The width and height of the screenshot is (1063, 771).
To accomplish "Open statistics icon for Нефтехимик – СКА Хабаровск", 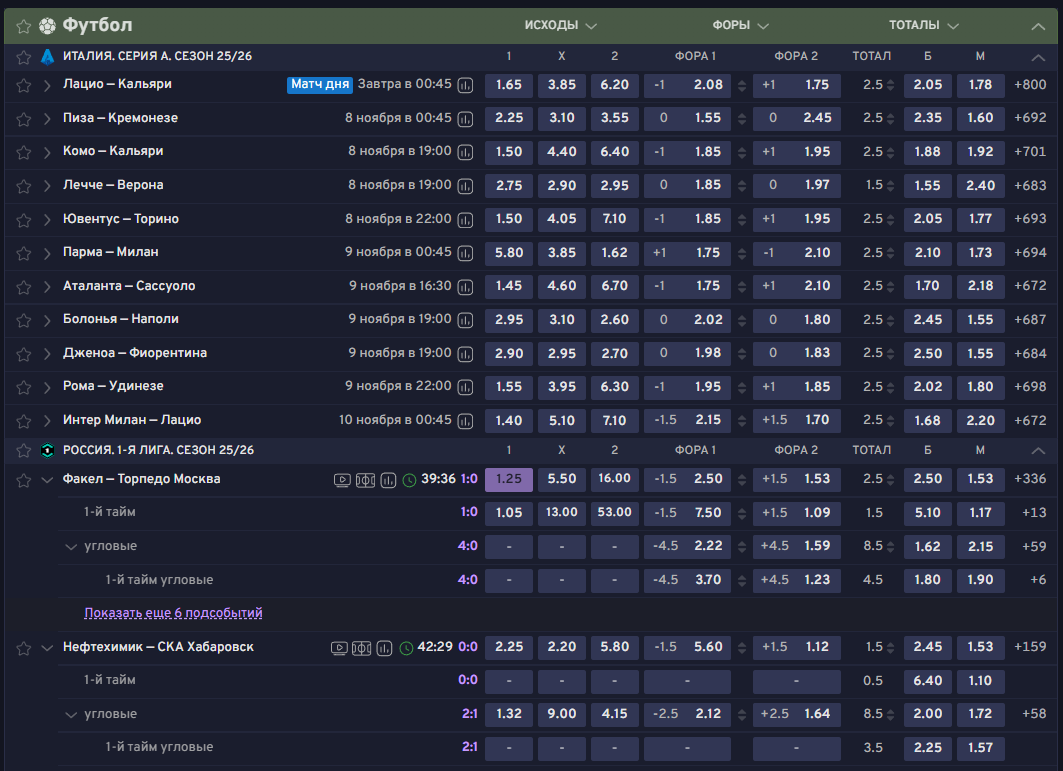I will click(x=385, y=648).
